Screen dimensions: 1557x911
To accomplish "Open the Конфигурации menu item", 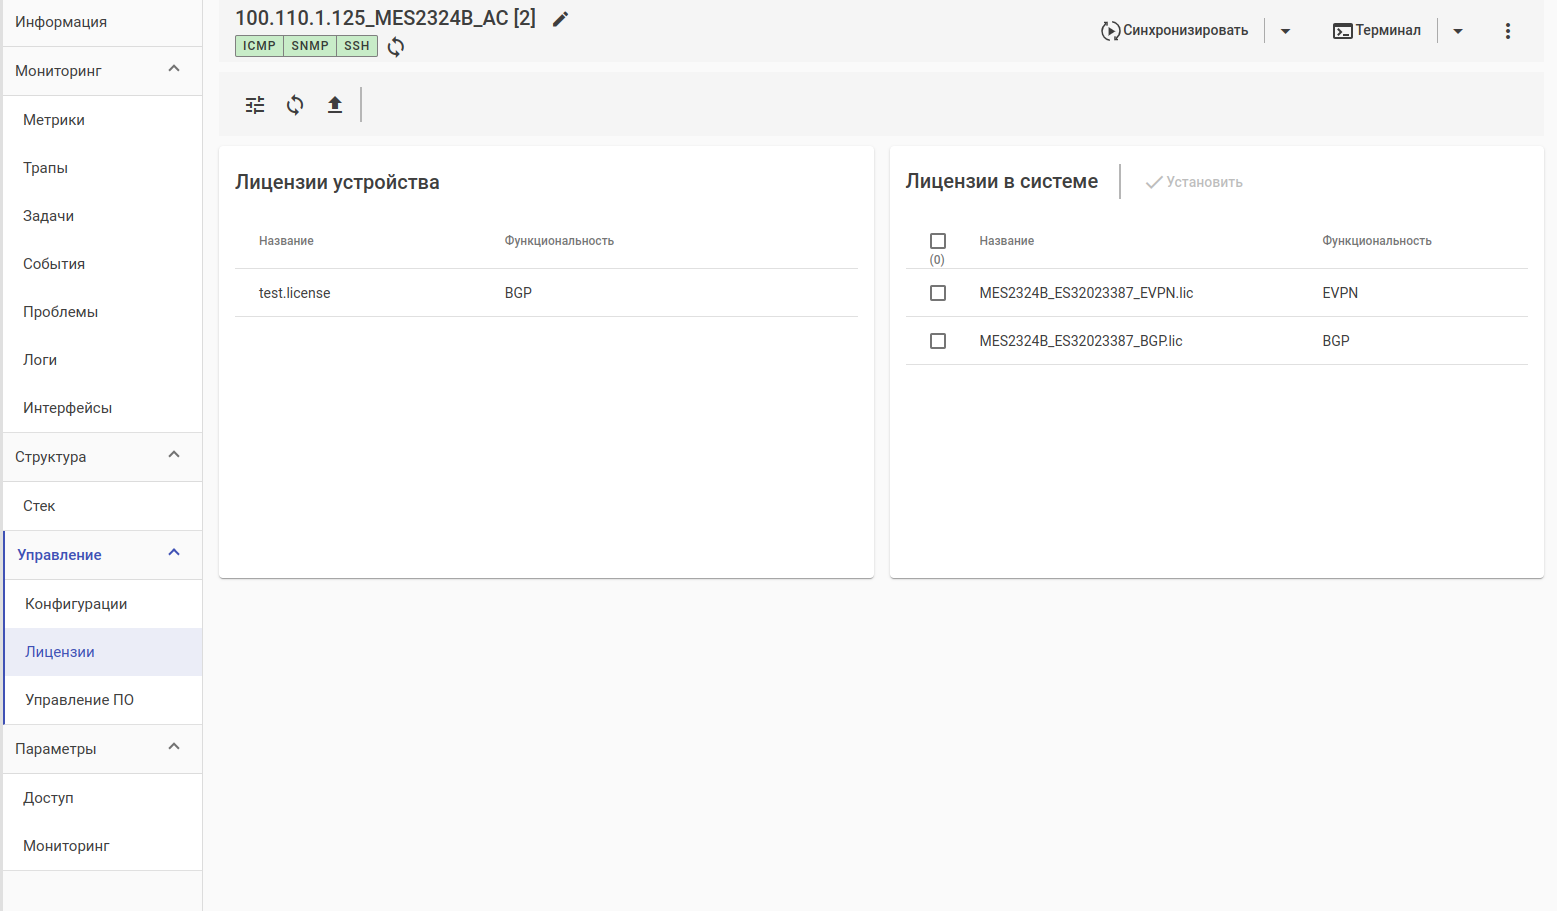I will click(76, 604).
